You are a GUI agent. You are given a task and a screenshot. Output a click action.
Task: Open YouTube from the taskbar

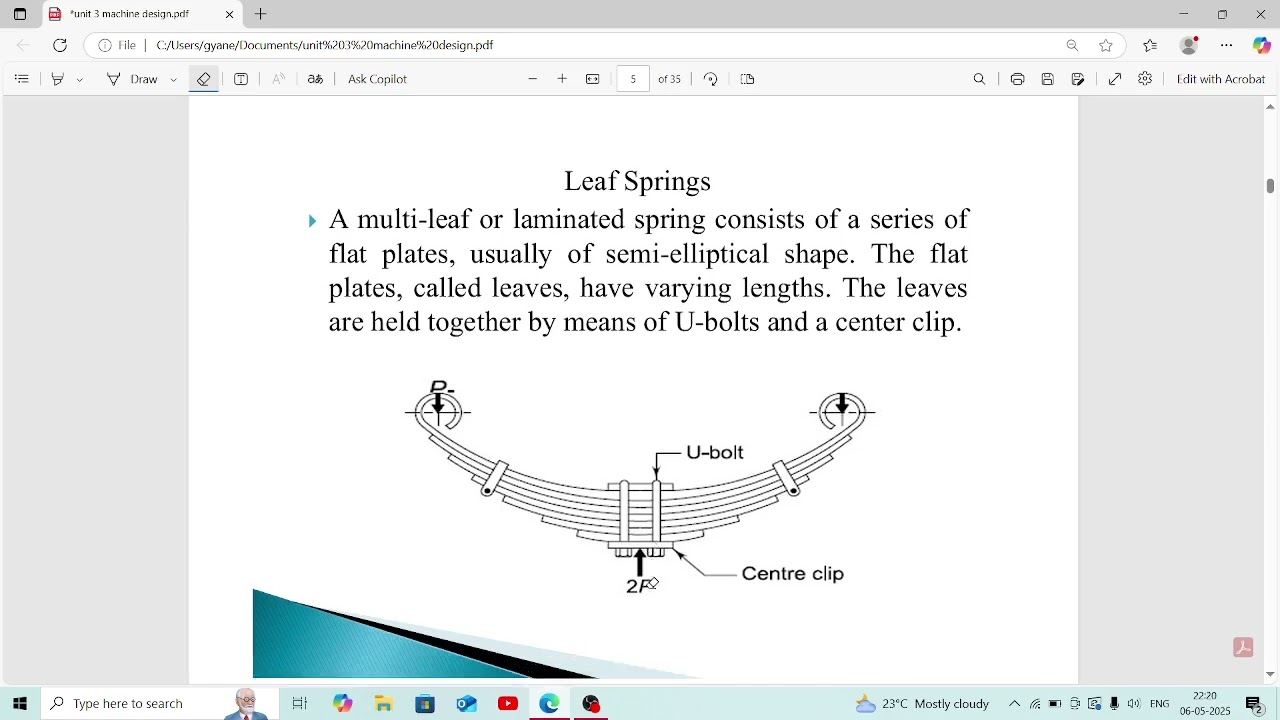tap(508, 704)
